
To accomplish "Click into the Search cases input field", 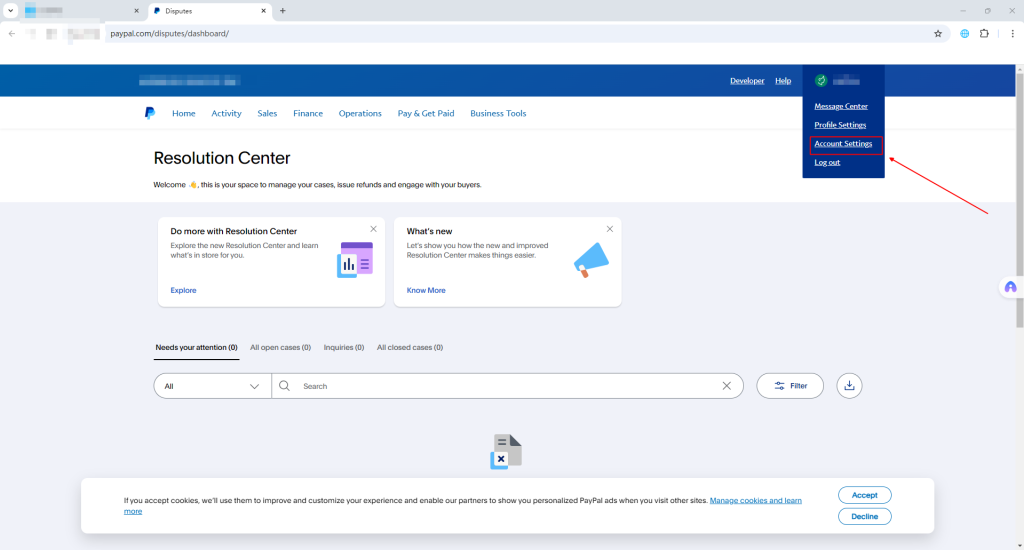I will click(x=506, y=386).
